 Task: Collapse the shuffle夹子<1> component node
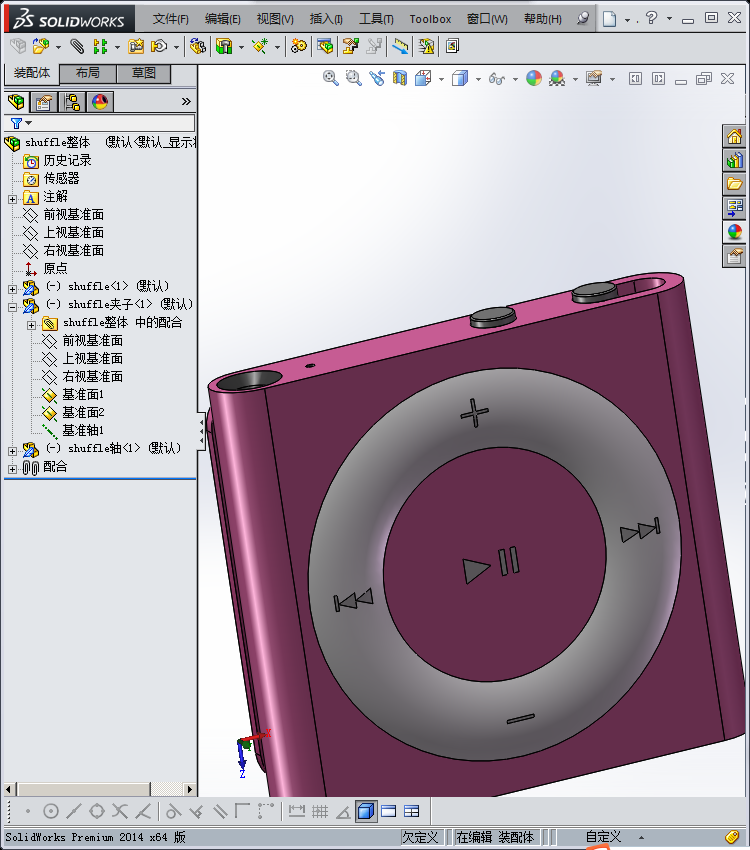(12, 307)
